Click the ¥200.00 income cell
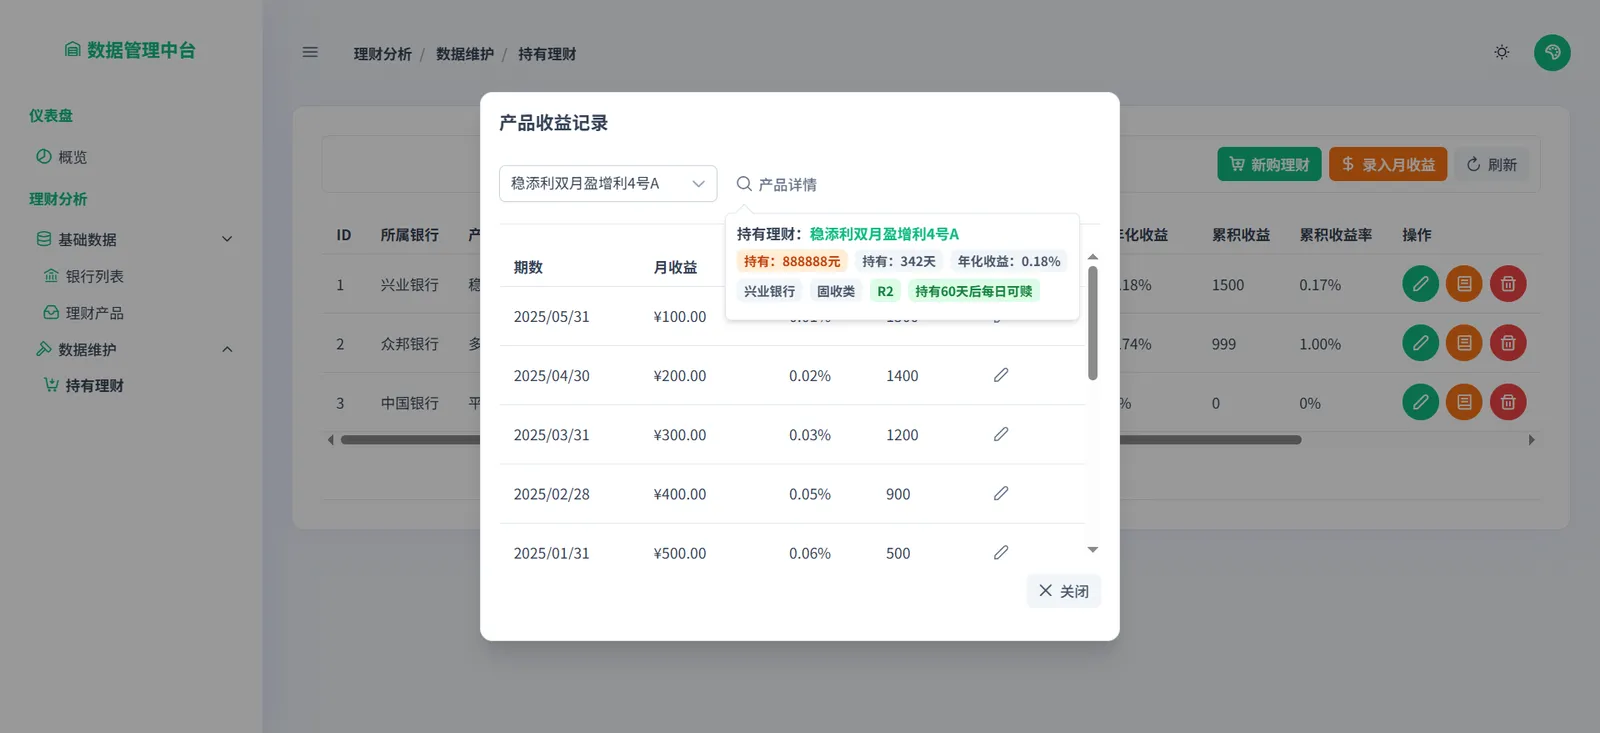The width and height of the screenshot is (1600, 733). coord(680,376)
